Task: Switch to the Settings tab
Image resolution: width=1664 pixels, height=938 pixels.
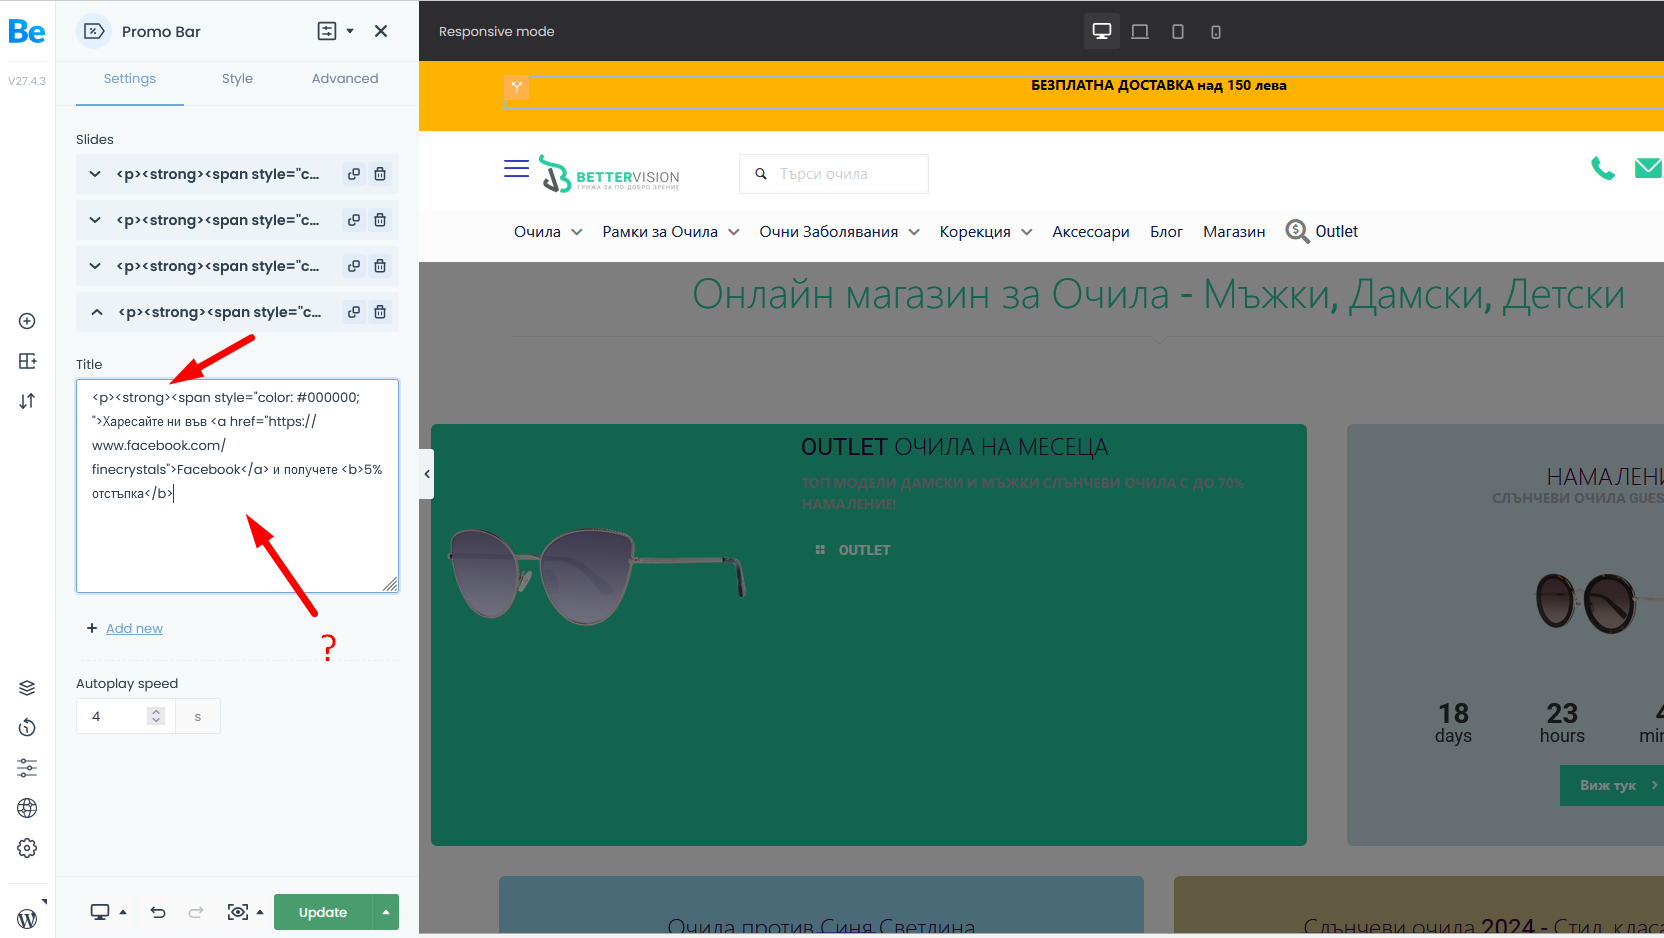Action: click(x=130, y=79)
